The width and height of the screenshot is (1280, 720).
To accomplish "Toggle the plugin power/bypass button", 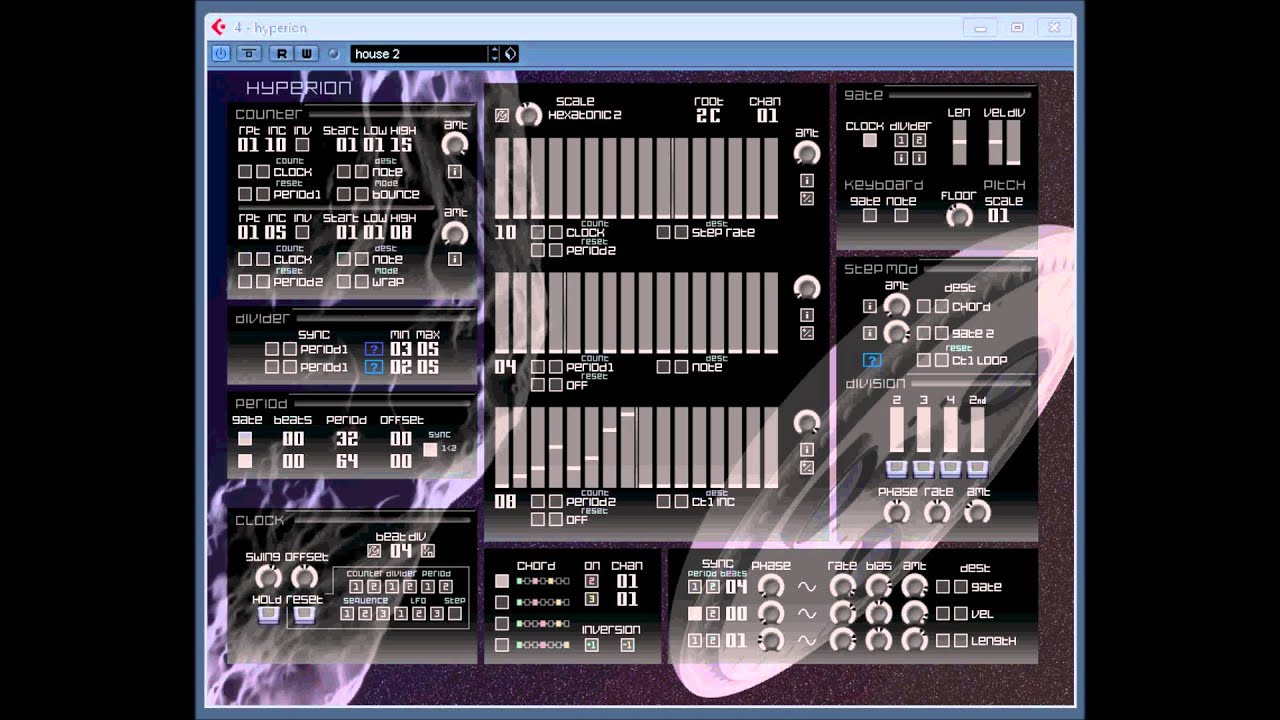I will click(220, 54).
